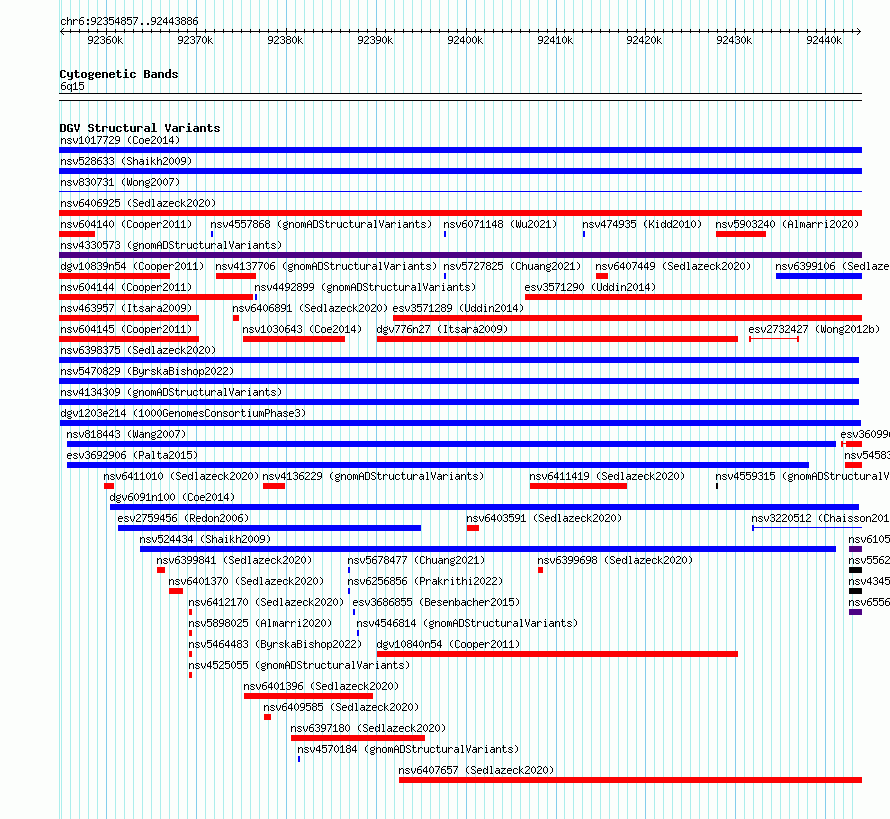890x819 pixels.
Task: Select the nsv6407657 (Sedlazeck2020) red bar
Action: pyautogui.click(x=631, y=780)
